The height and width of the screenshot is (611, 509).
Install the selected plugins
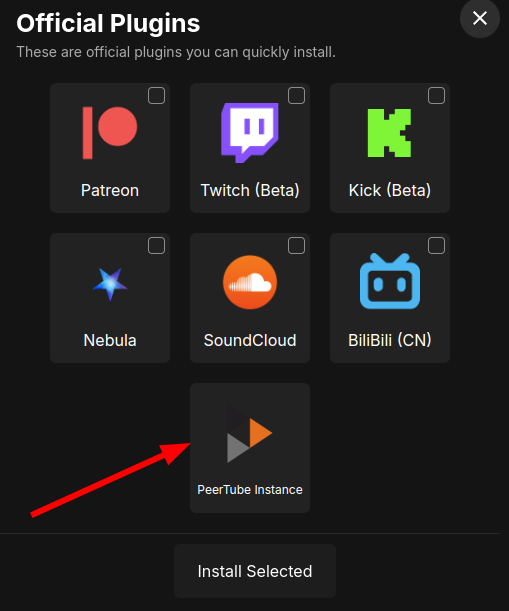(255, 571)
